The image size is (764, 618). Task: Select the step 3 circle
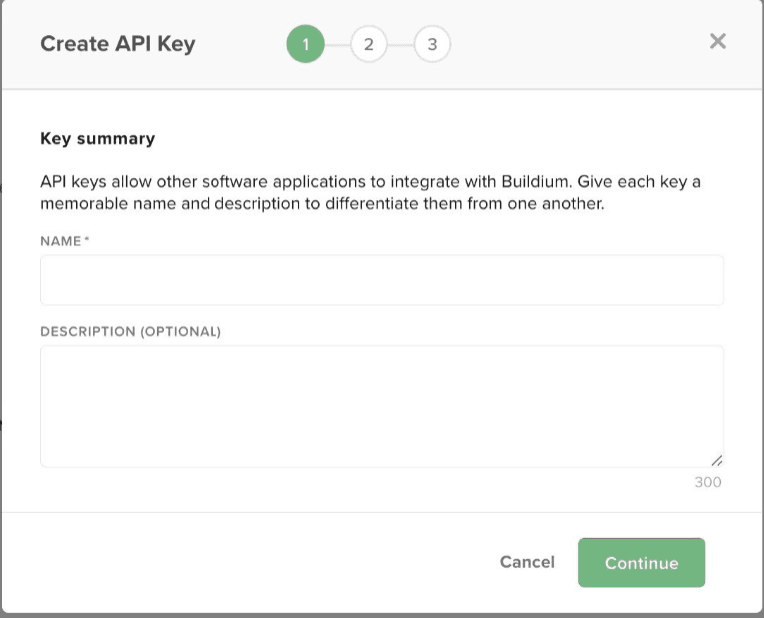(432, 44)
